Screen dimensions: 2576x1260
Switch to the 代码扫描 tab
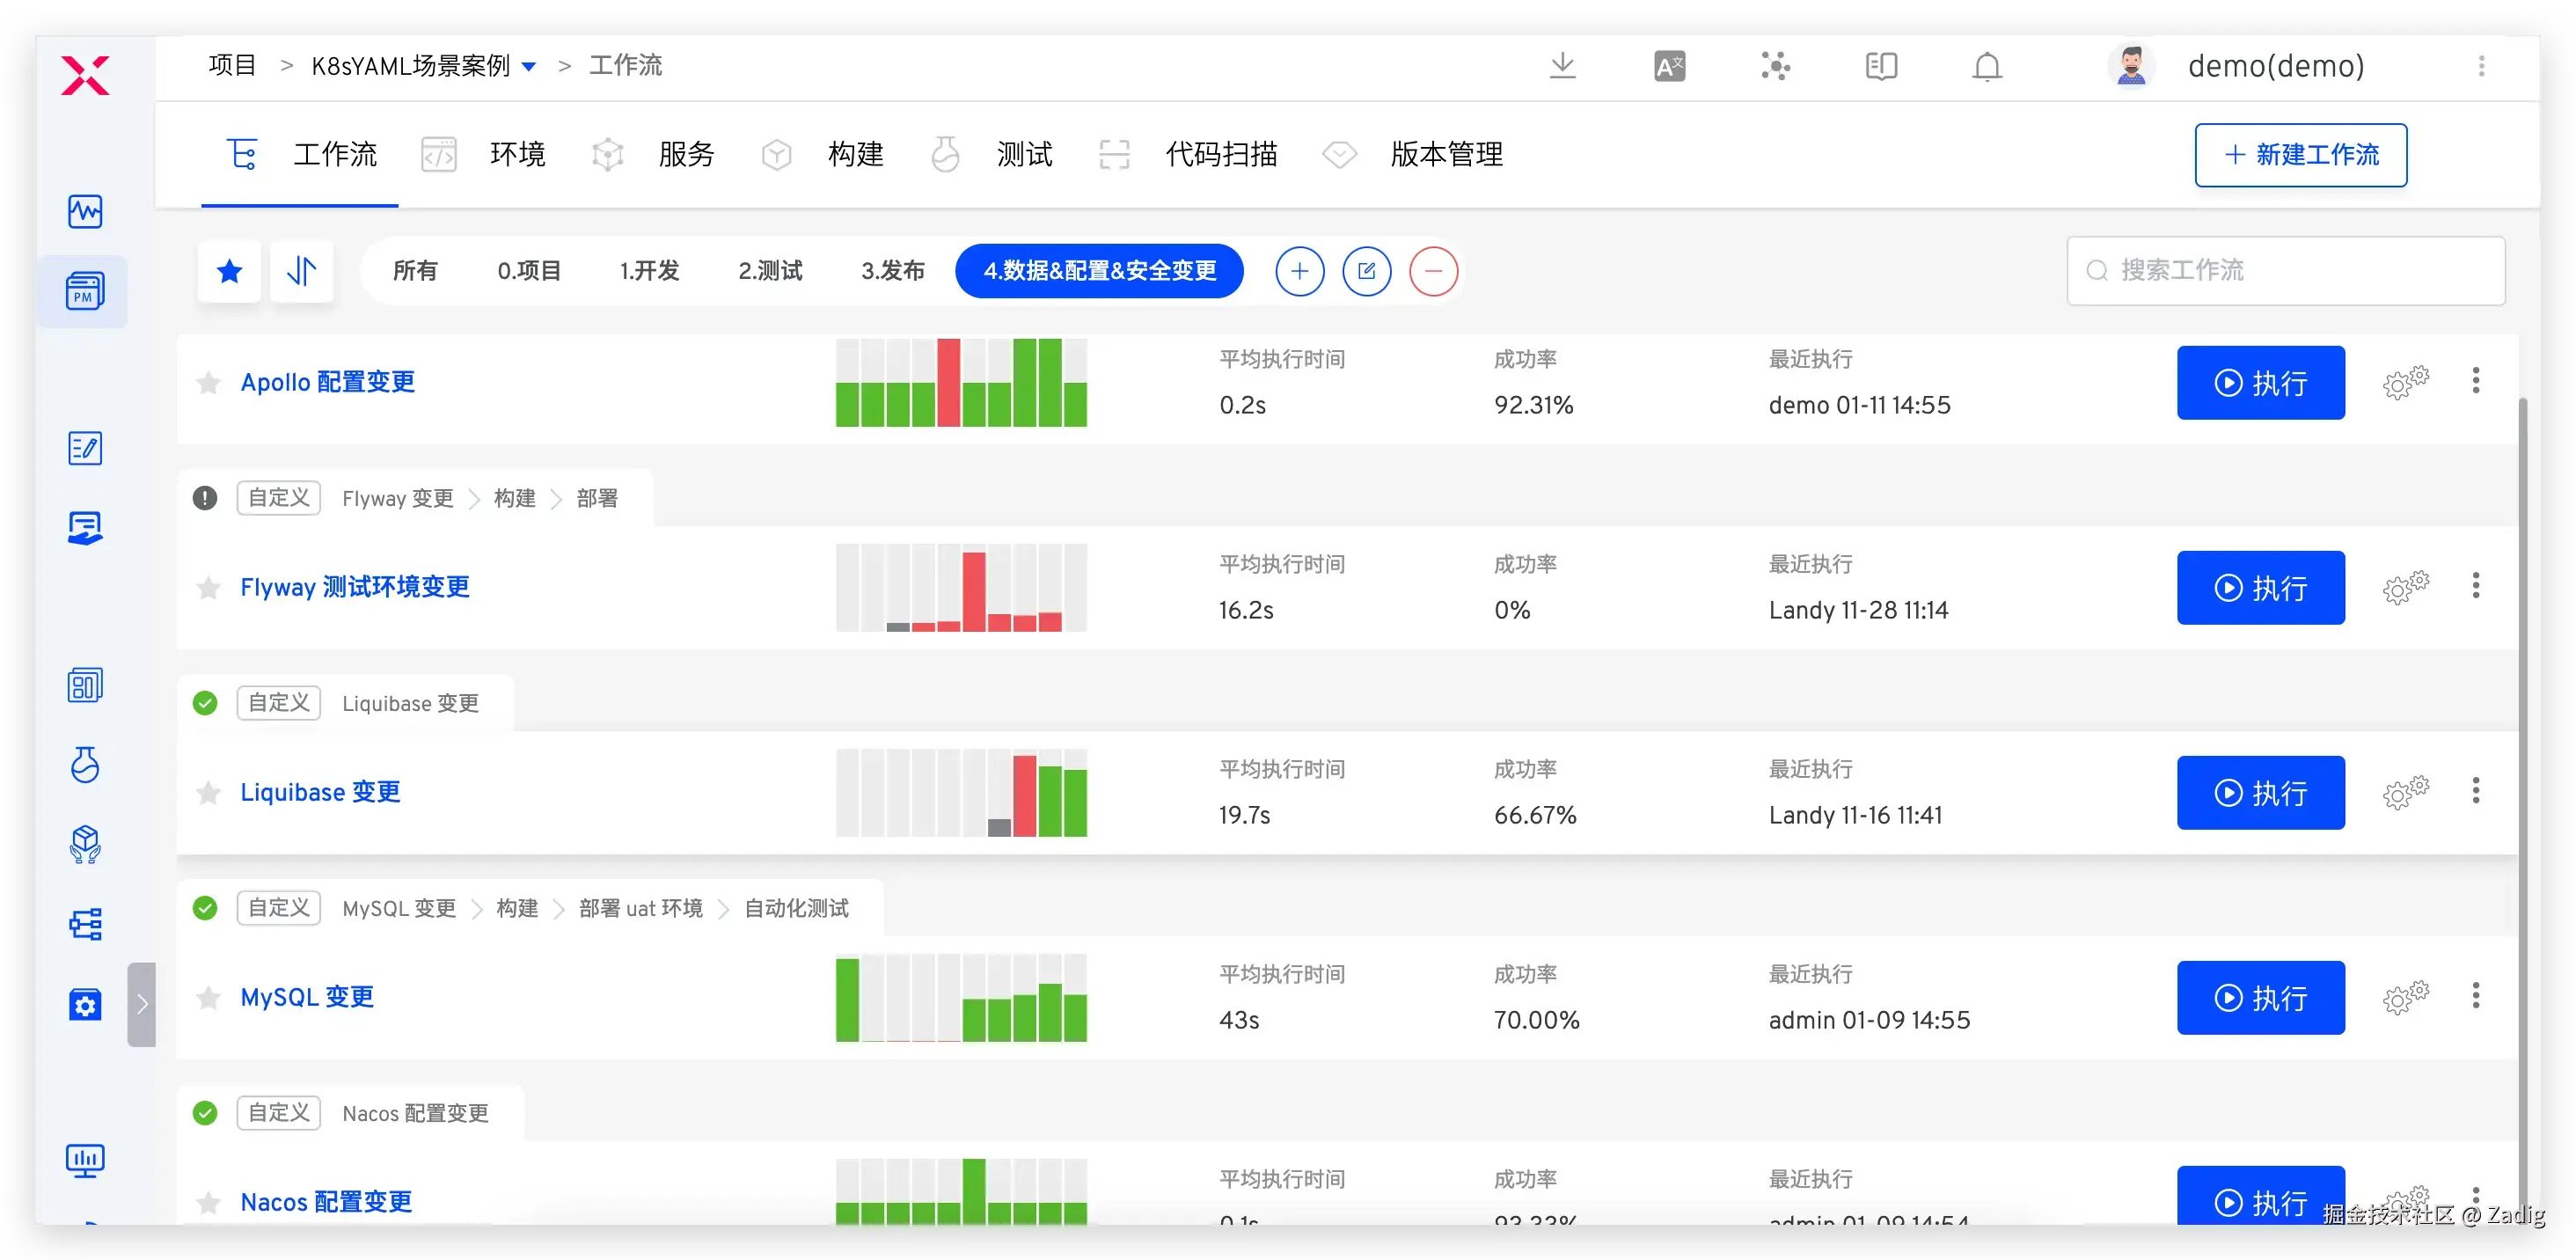pyautogui.click(x=1187, y=155)
